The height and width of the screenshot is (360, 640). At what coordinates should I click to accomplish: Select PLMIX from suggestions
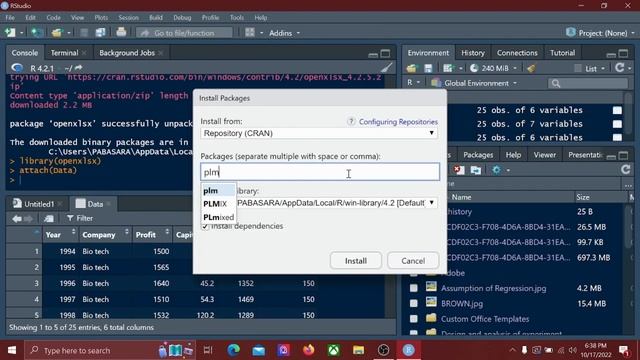[x=218, y=204]
